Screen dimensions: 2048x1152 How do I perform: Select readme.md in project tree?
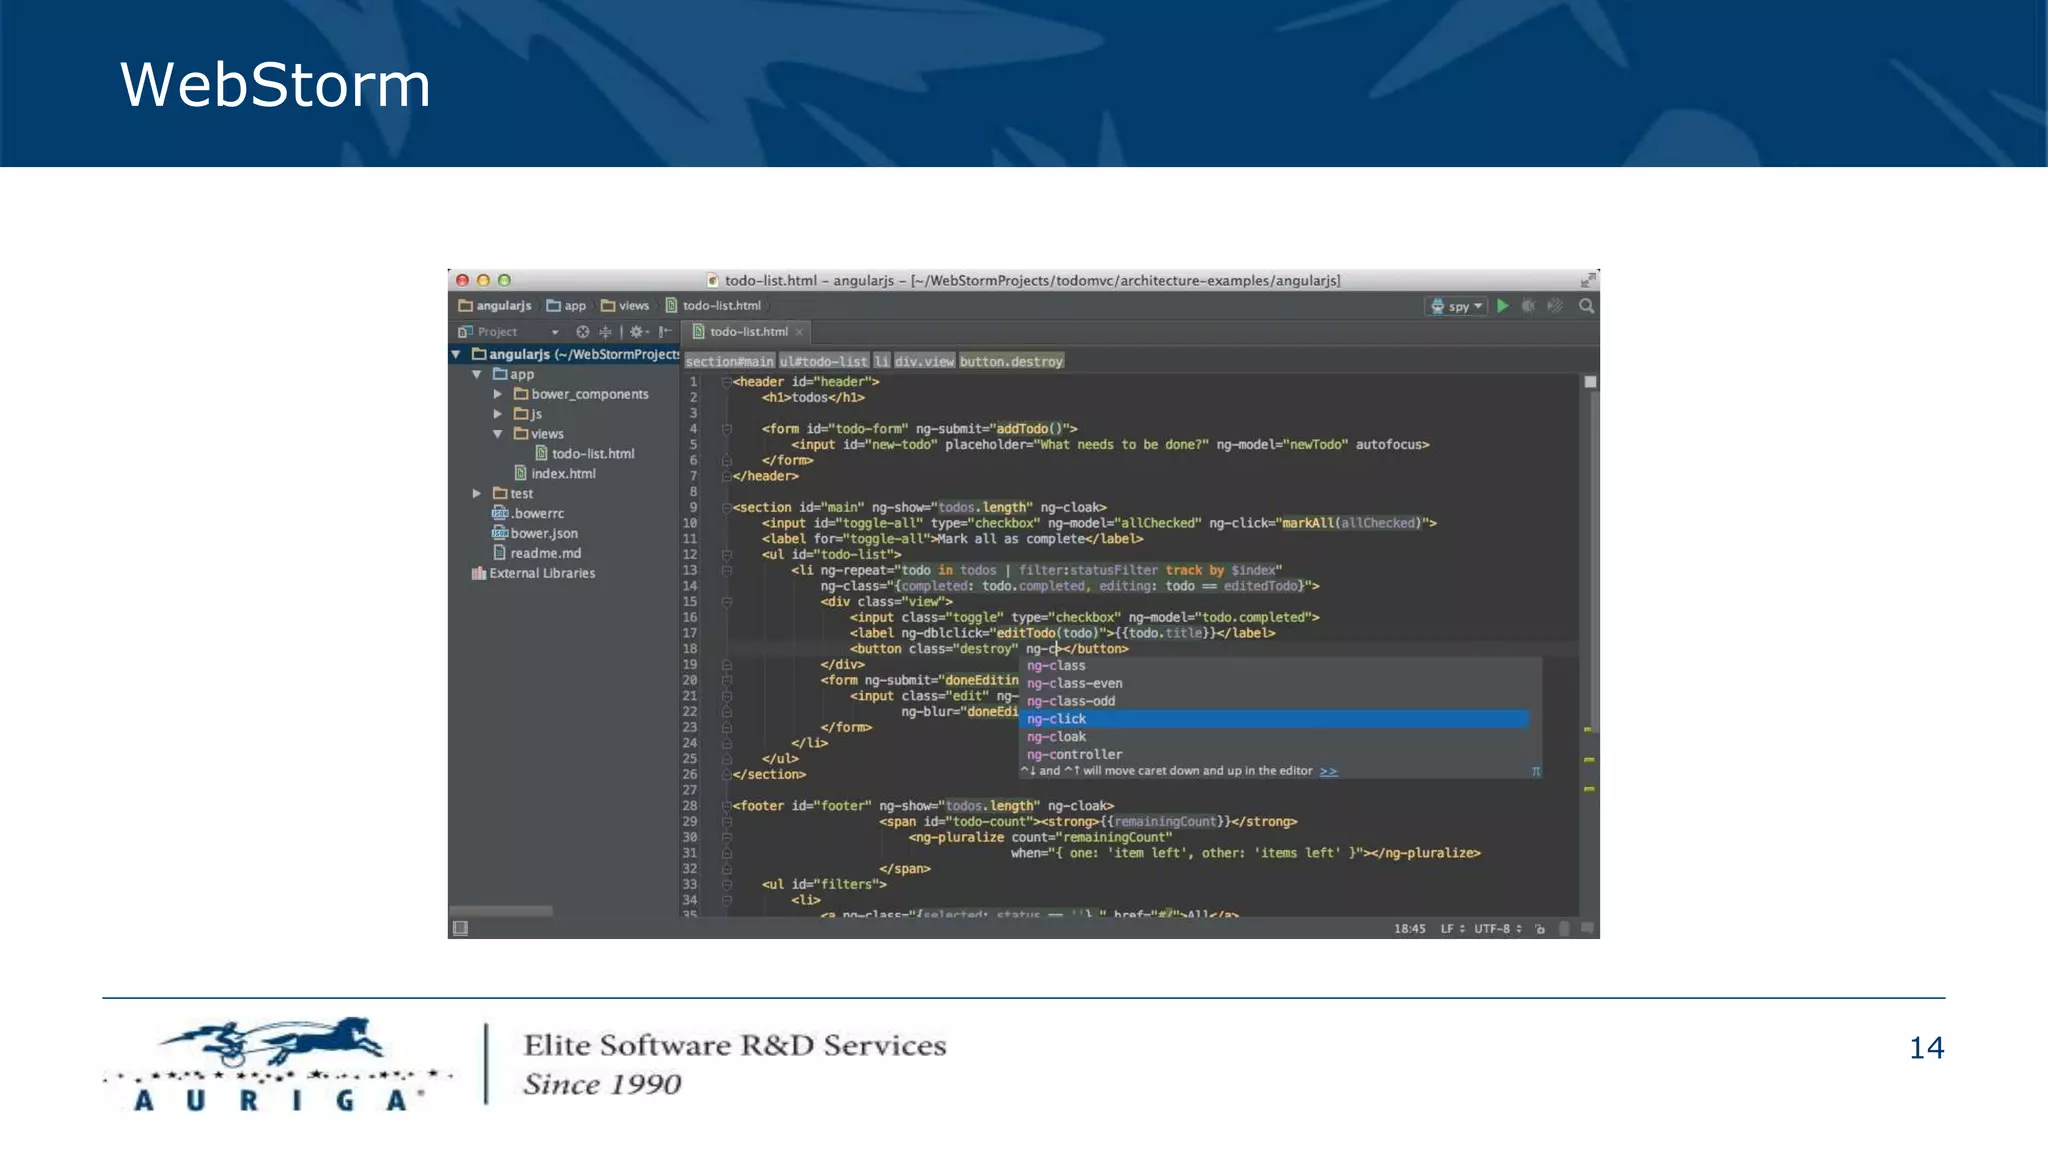coord(537,553)
